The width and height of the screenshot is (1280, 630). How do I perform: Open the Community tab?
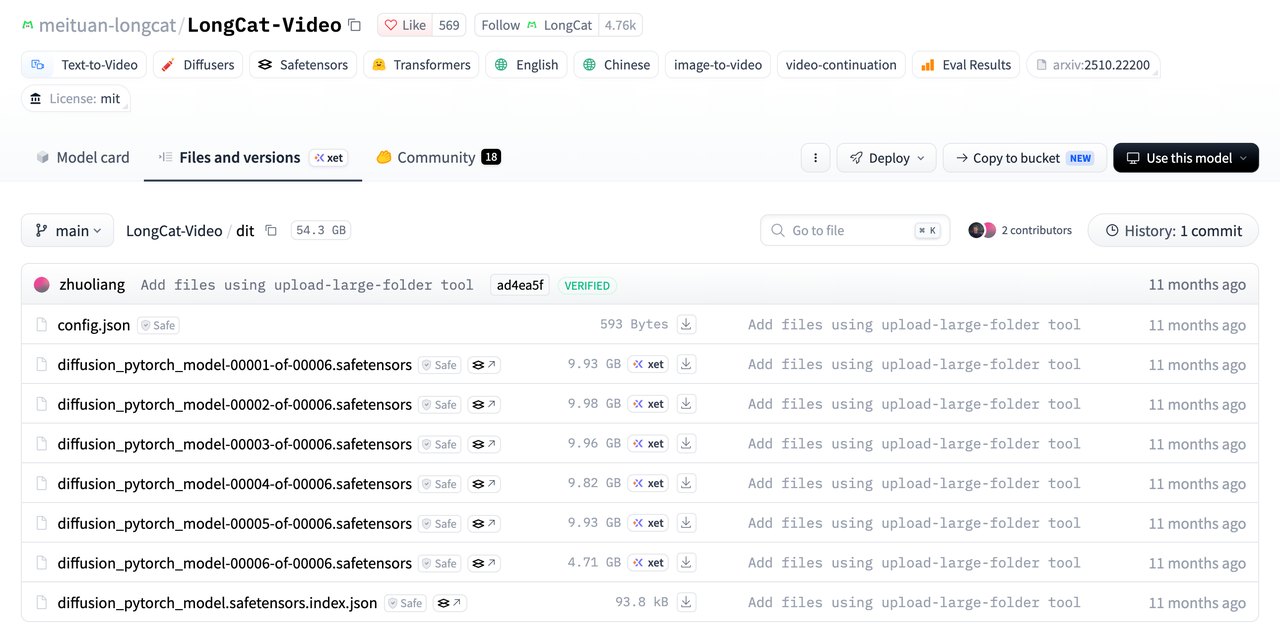438,157
